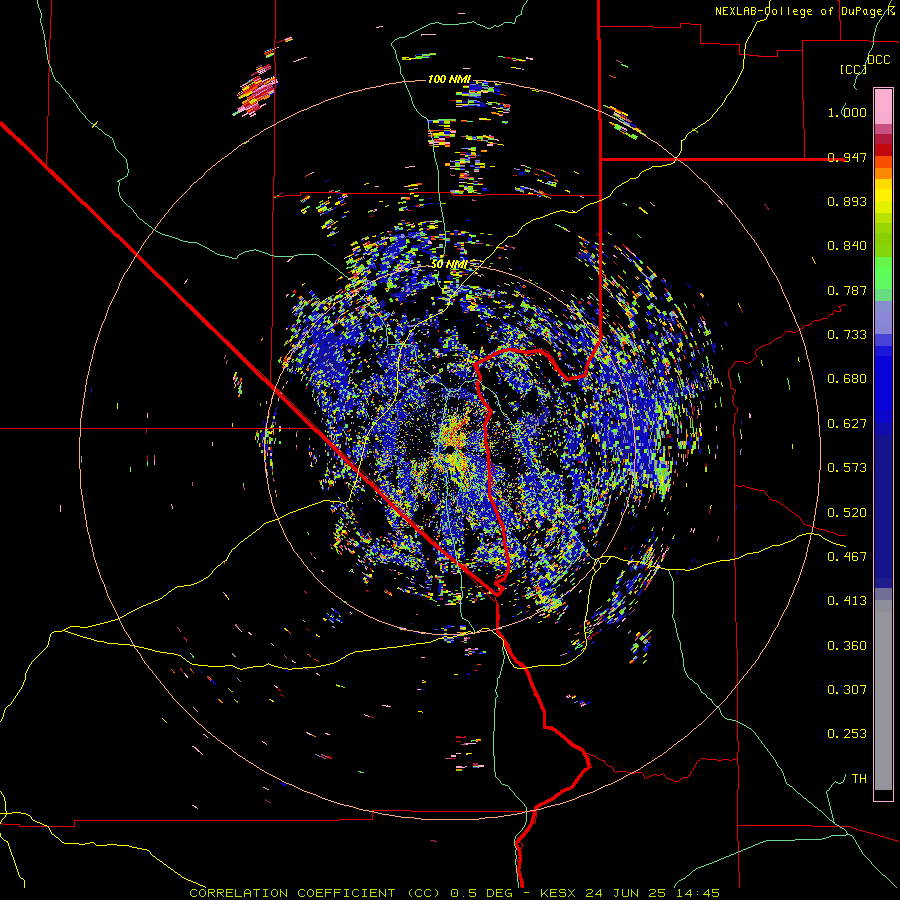
Task: Click the 1.000 legend value
Action: pyautogui.click(x=847, y=112)
